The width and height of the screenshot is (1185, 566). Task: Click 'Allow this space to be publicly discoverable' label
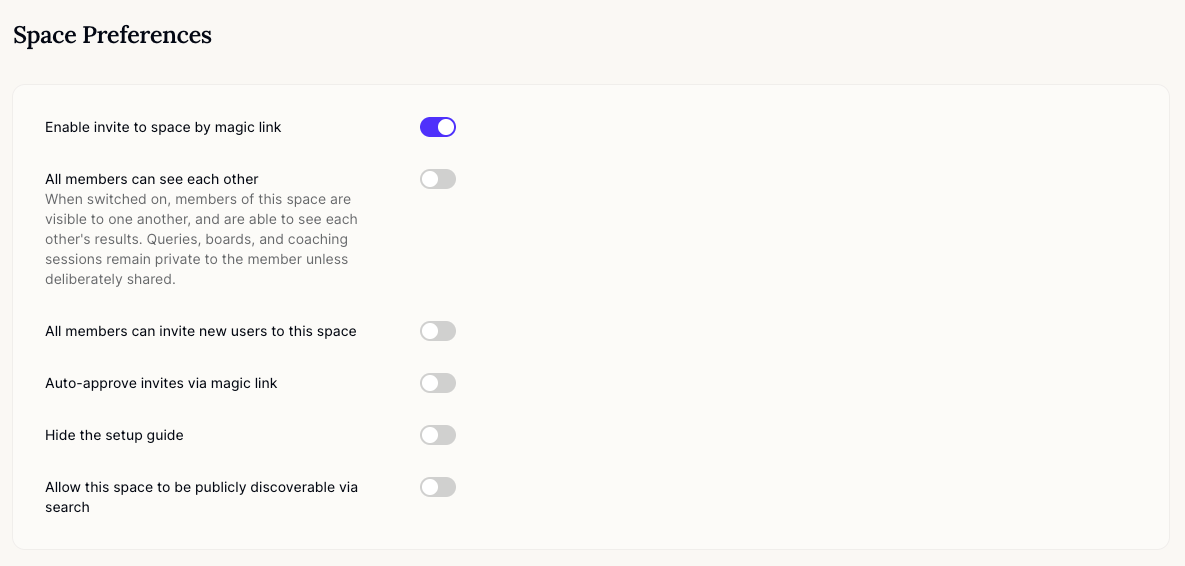(202, 497)
